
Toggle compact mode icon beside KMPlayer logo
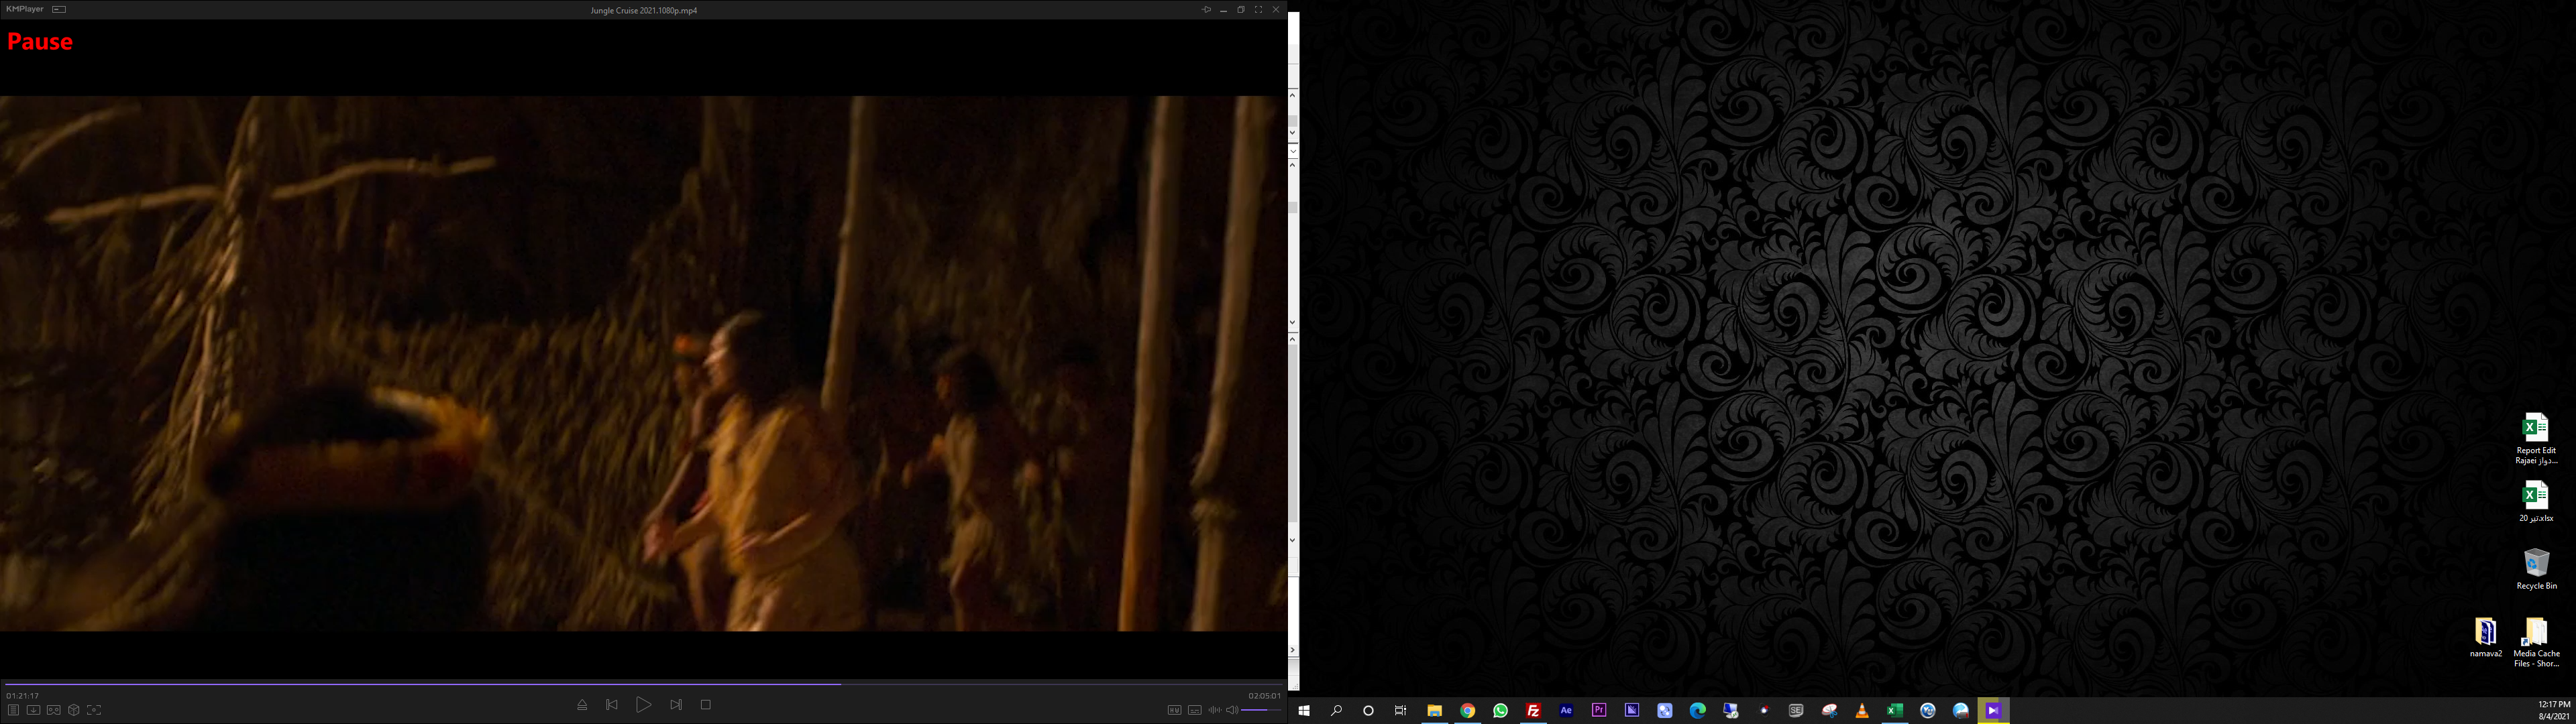pyautogui.click(x=59, y=9)
